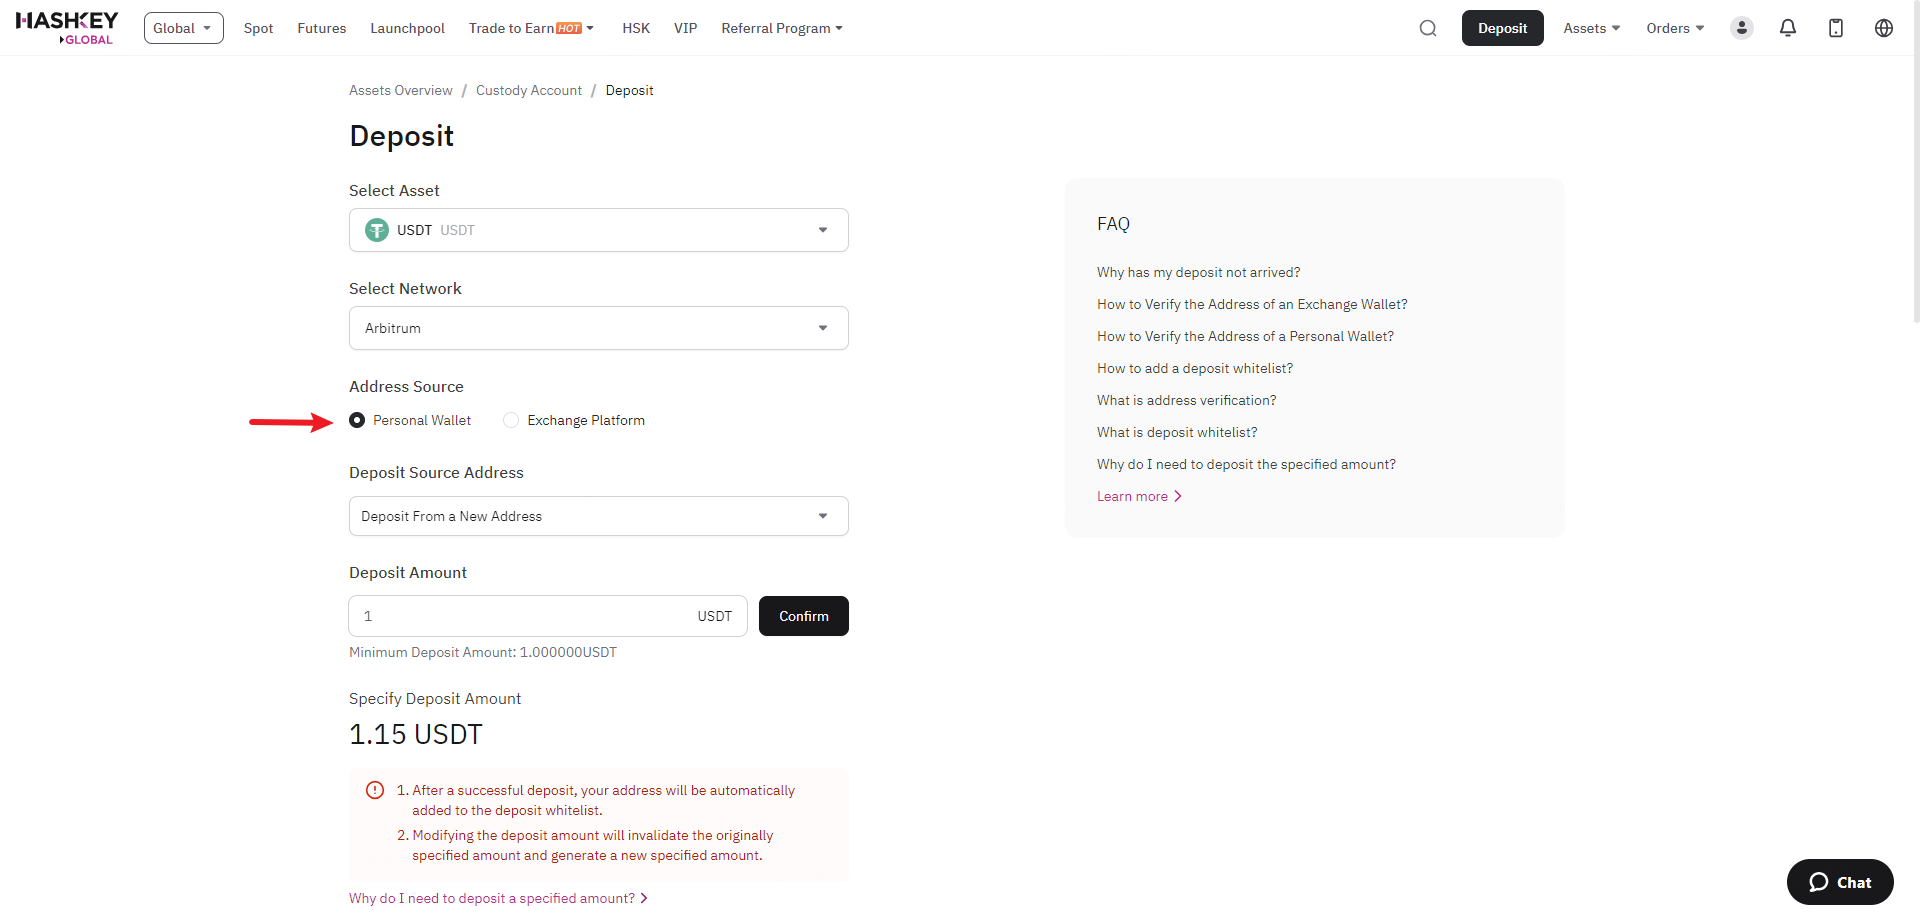Click the search magnifier icon
Image resolution: width=1920 pixels, height=919 pixels.
[1427, 28]
